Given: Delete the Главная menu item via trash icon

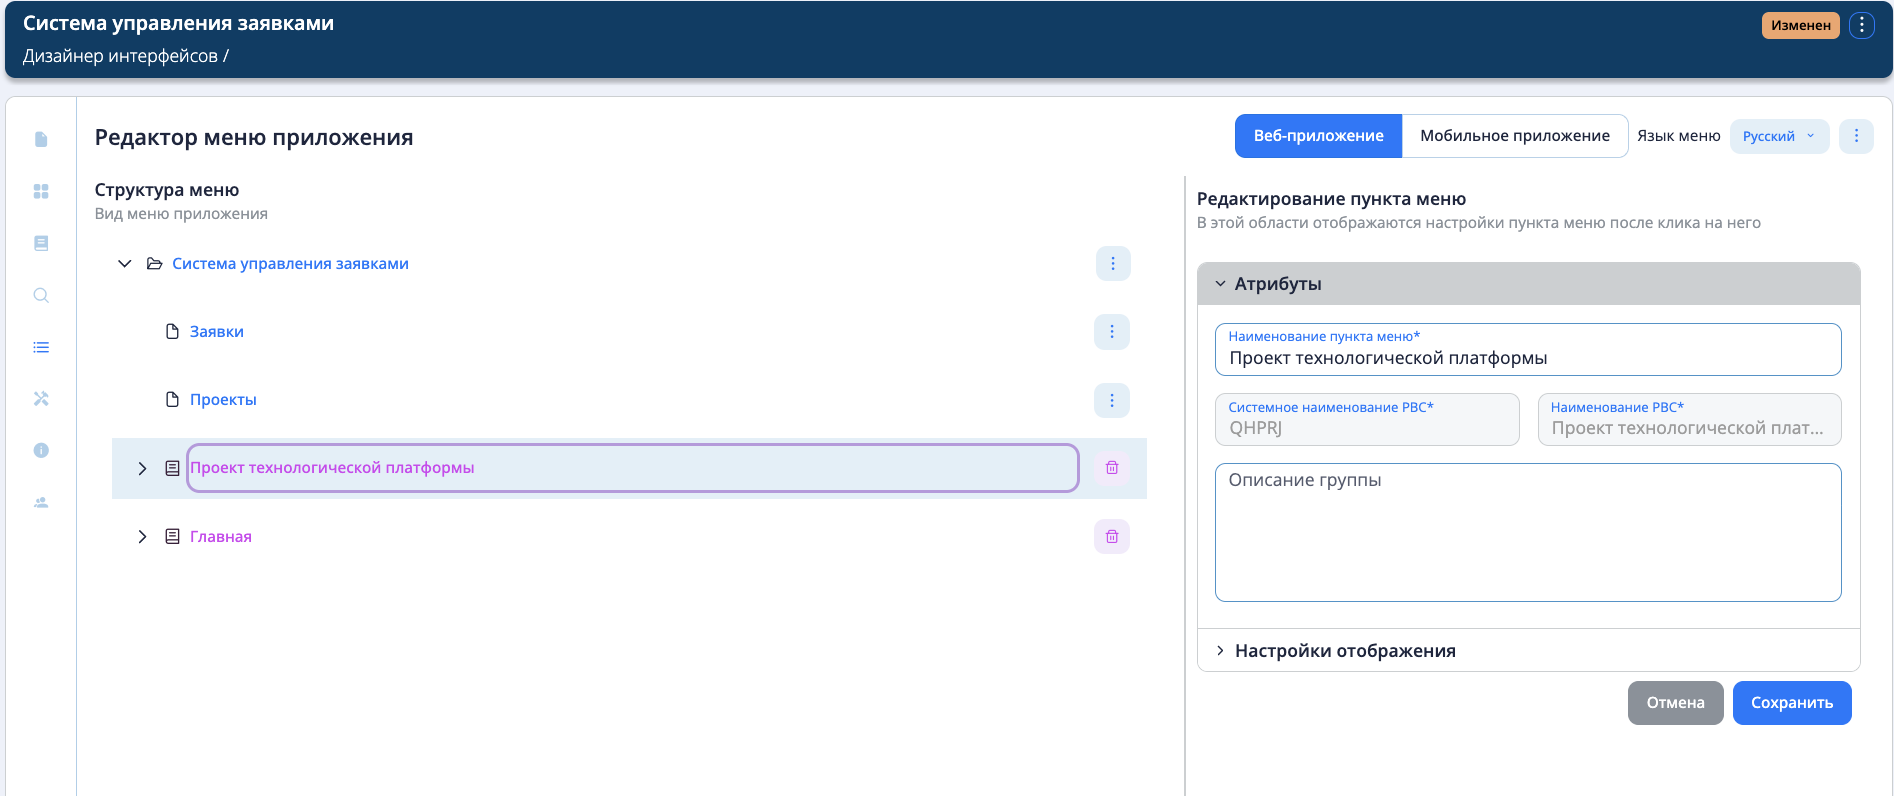Looking at the screenshot, I should click(x=1111, y=537).
